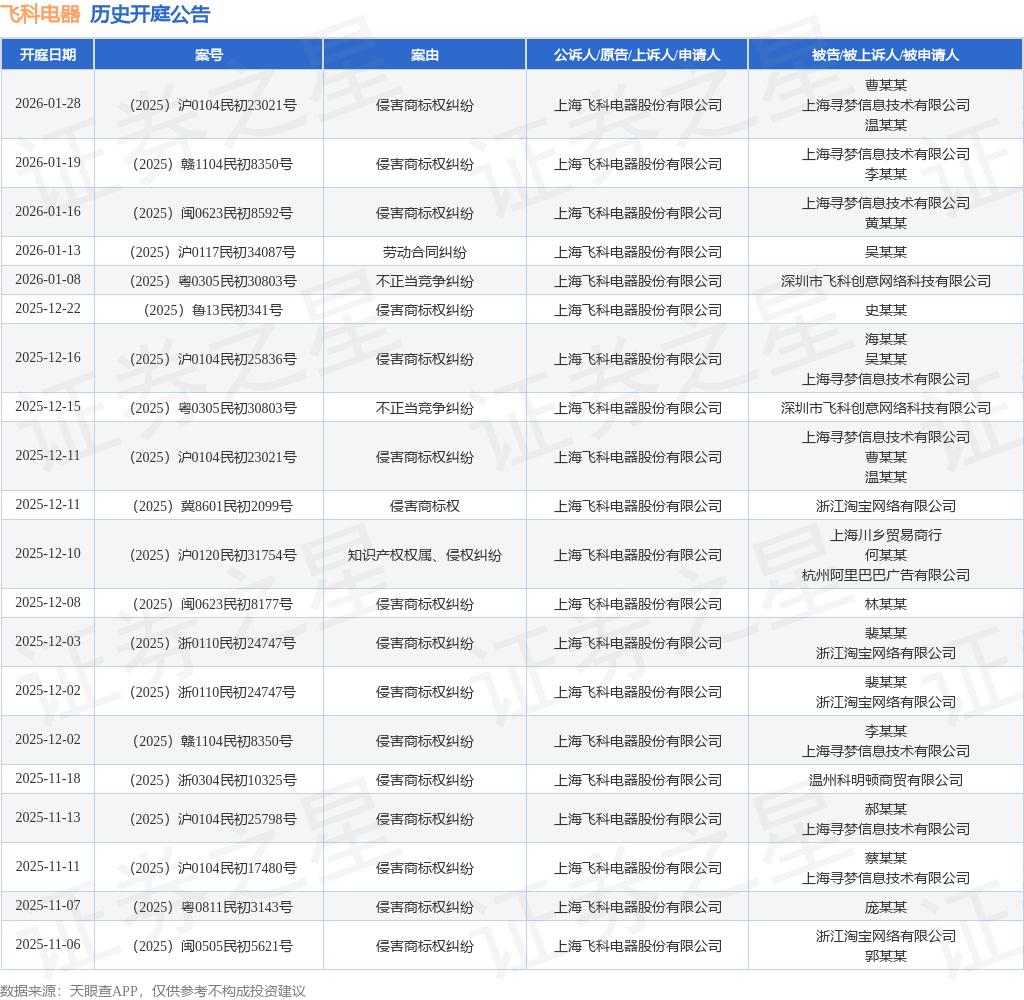The width and height of the screenshot is (1024, 1000).
Task: Click defendant 海某某
Action: pos(886,339)
